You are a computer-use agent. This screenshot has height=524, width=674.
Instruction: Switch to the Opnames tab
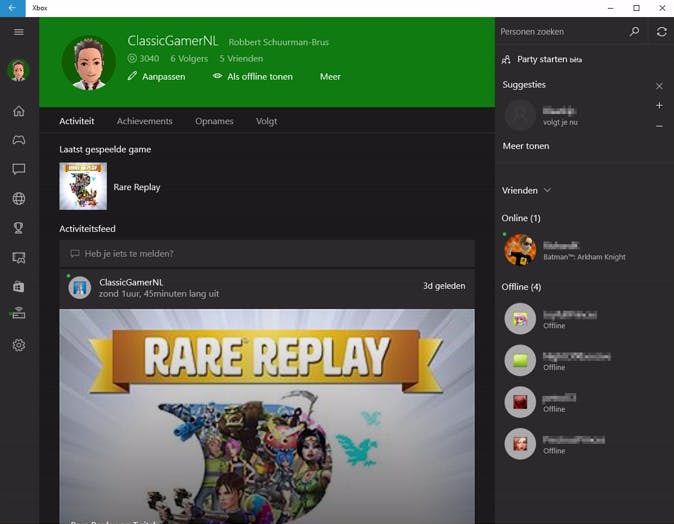tap(214, 121)
